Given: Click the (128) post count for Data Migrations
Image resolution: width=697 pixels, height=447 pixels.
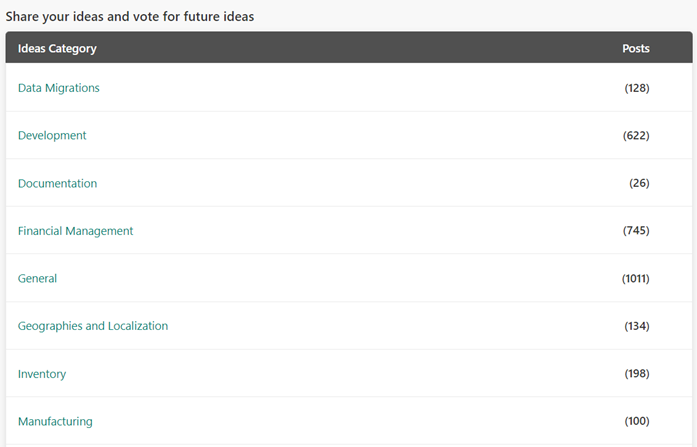Looking at the screenshot, I should point(637,88).
